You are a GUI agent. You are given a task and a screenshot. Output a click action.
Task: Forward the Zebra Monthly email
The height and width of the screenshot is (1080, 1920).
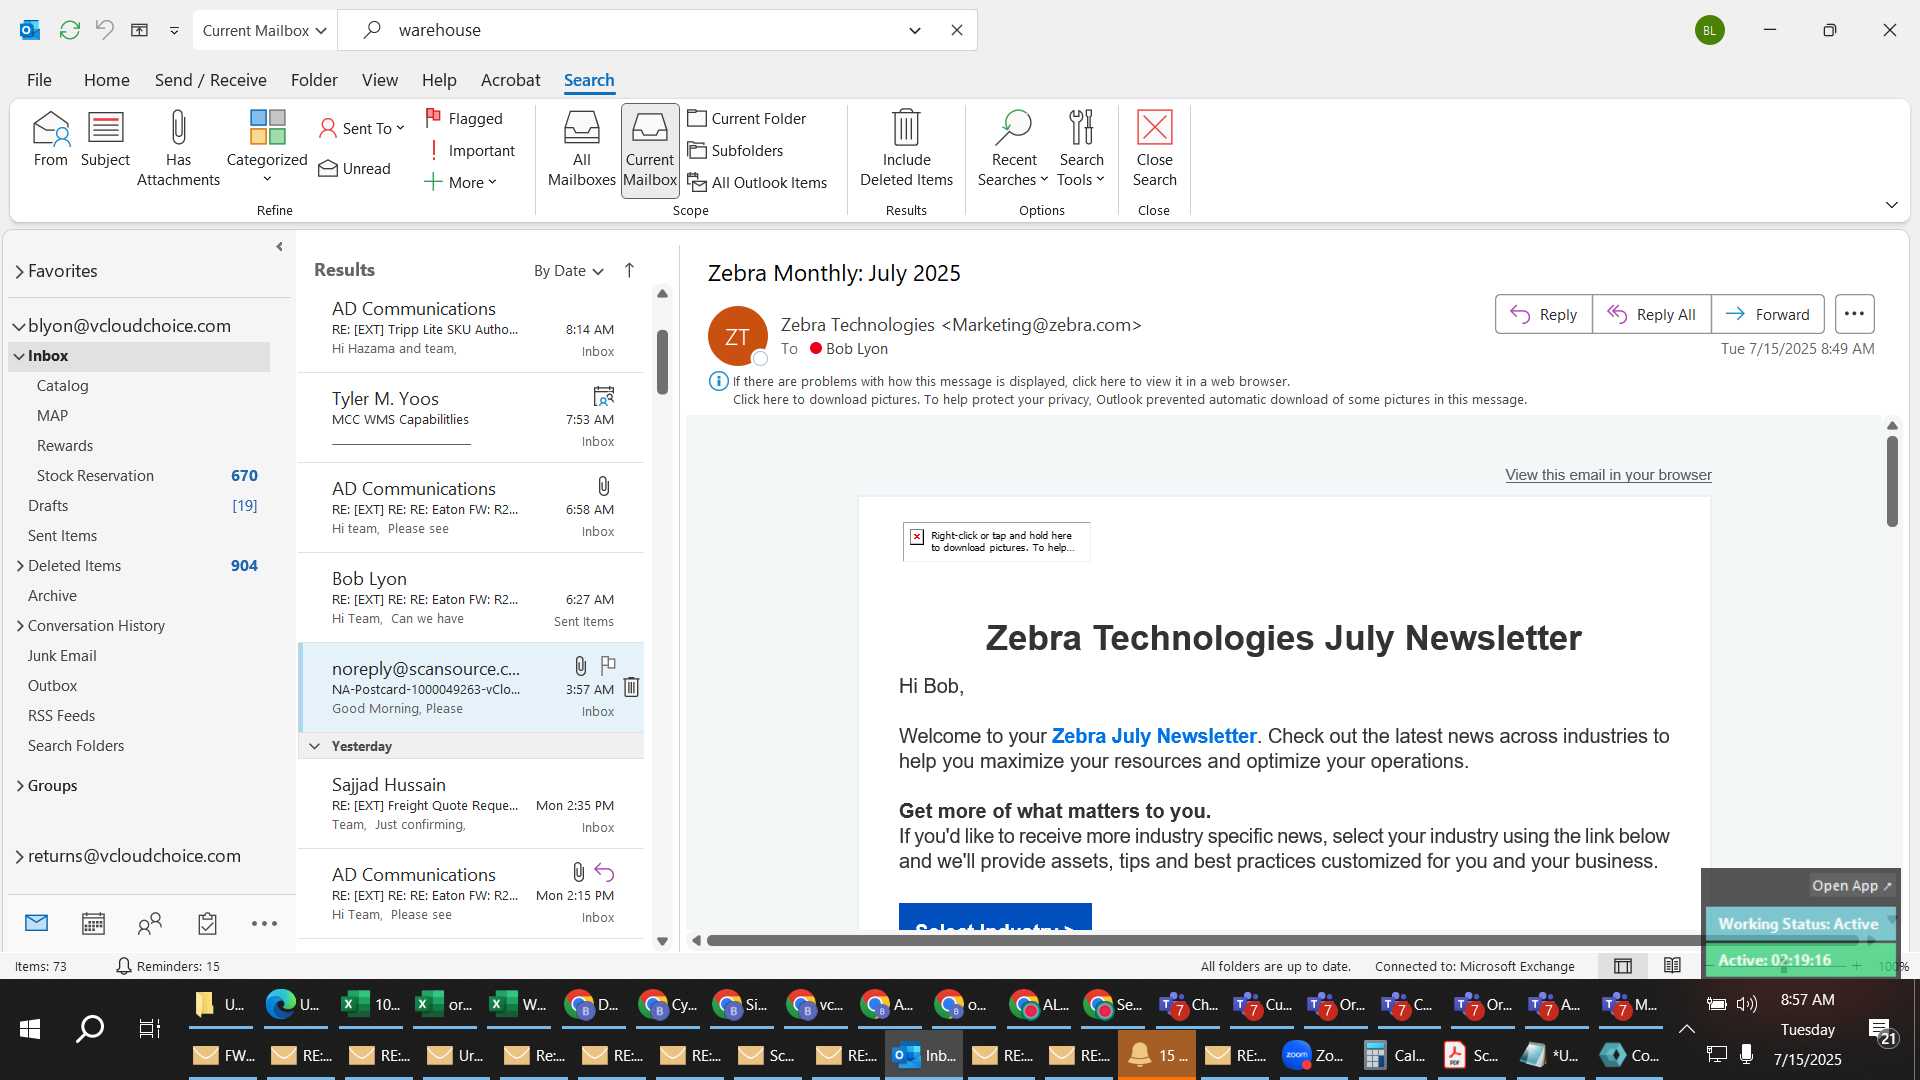pyautogui.click(x=1767, y=314)
